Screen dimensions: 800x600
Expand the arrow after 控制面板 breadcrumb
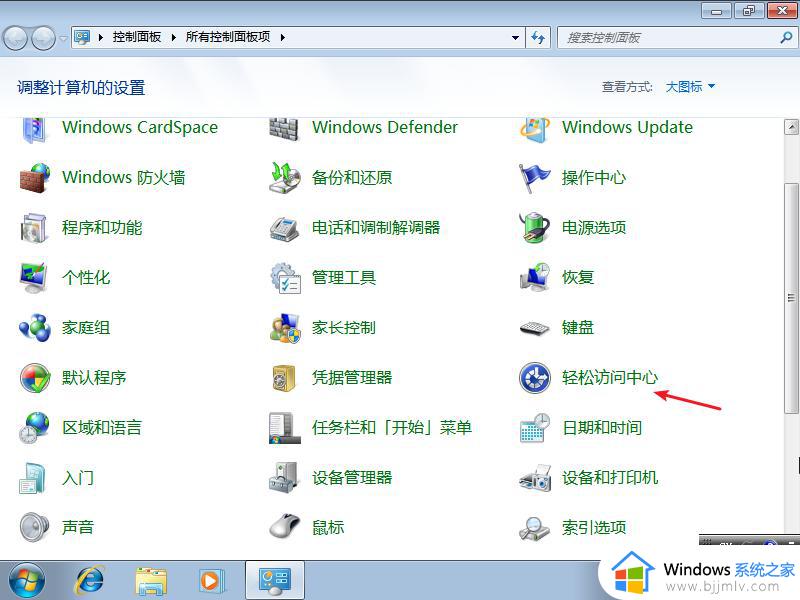(x=173, y=37)
